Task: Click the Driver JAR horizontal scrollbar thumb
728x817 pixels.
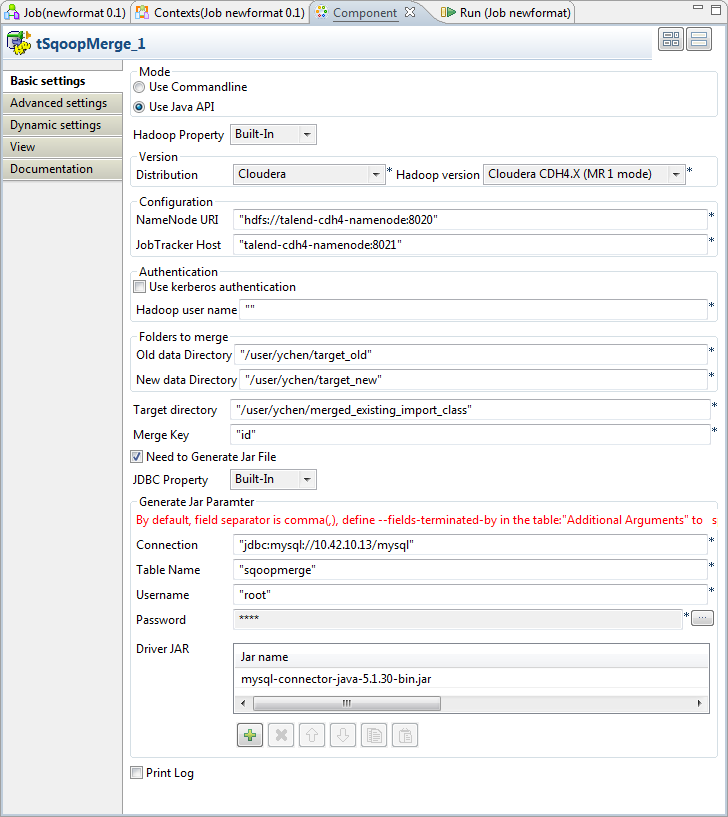Action: tap(347, 703)
